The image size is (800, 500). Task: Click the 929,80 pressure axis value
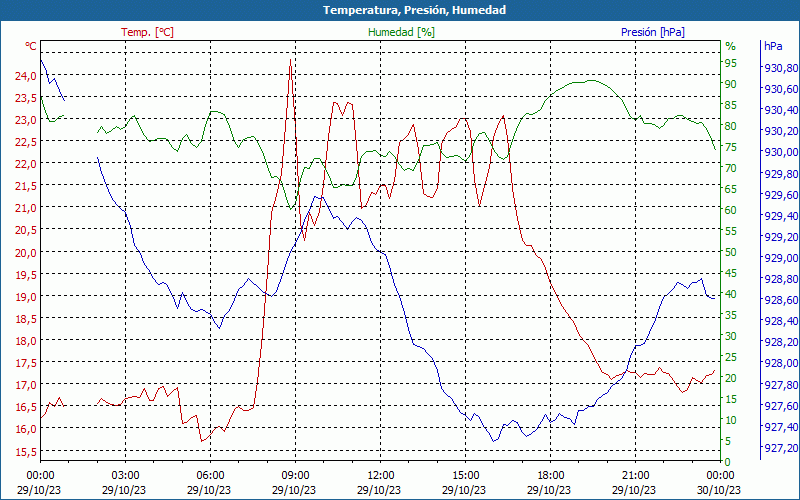click(x=781, y=174)
